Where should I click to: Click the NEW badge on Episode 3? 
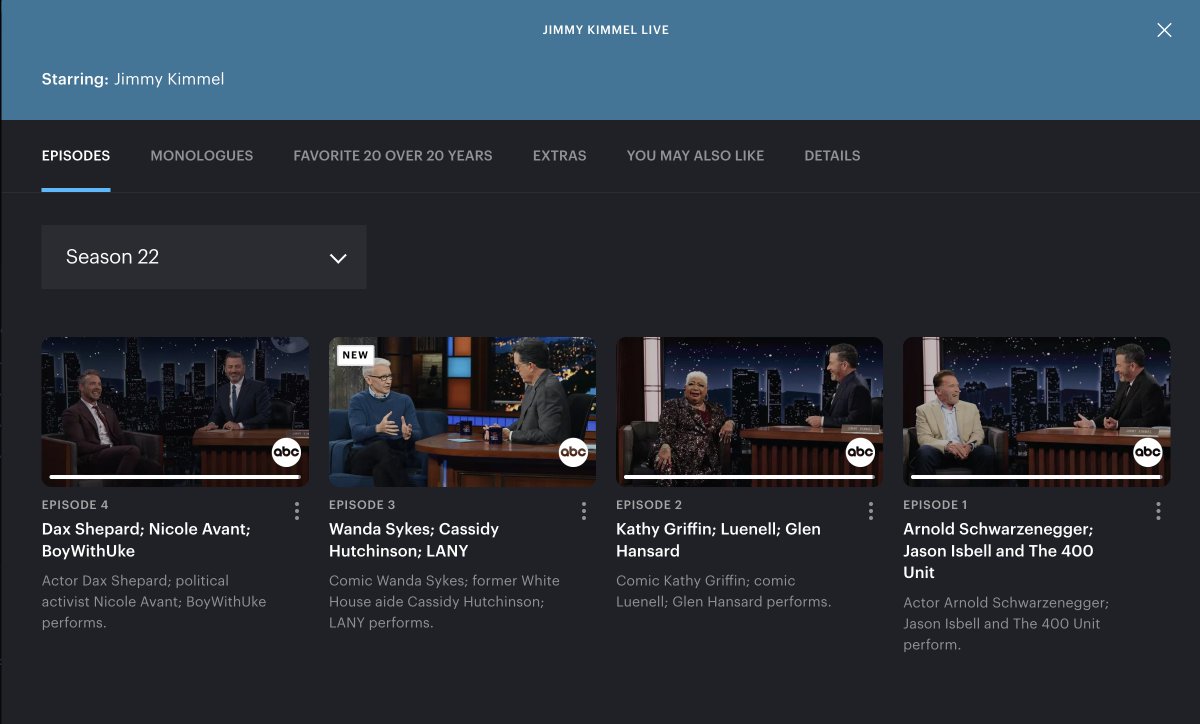click(x=355, y=354)
